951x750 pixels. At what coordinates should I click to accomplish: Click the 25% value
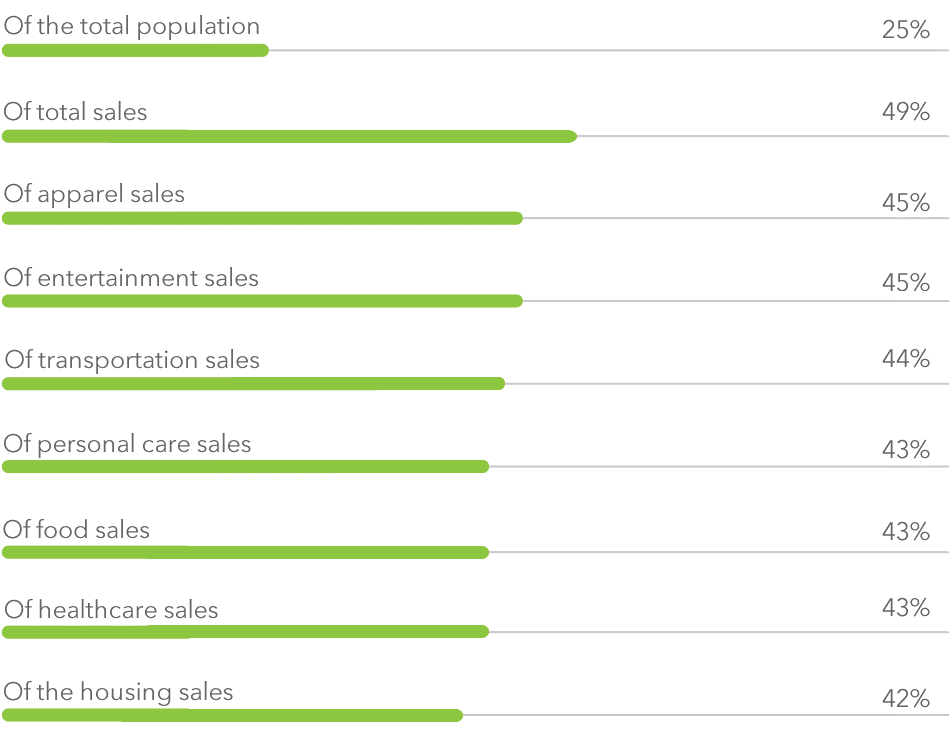tap(906, 30)
